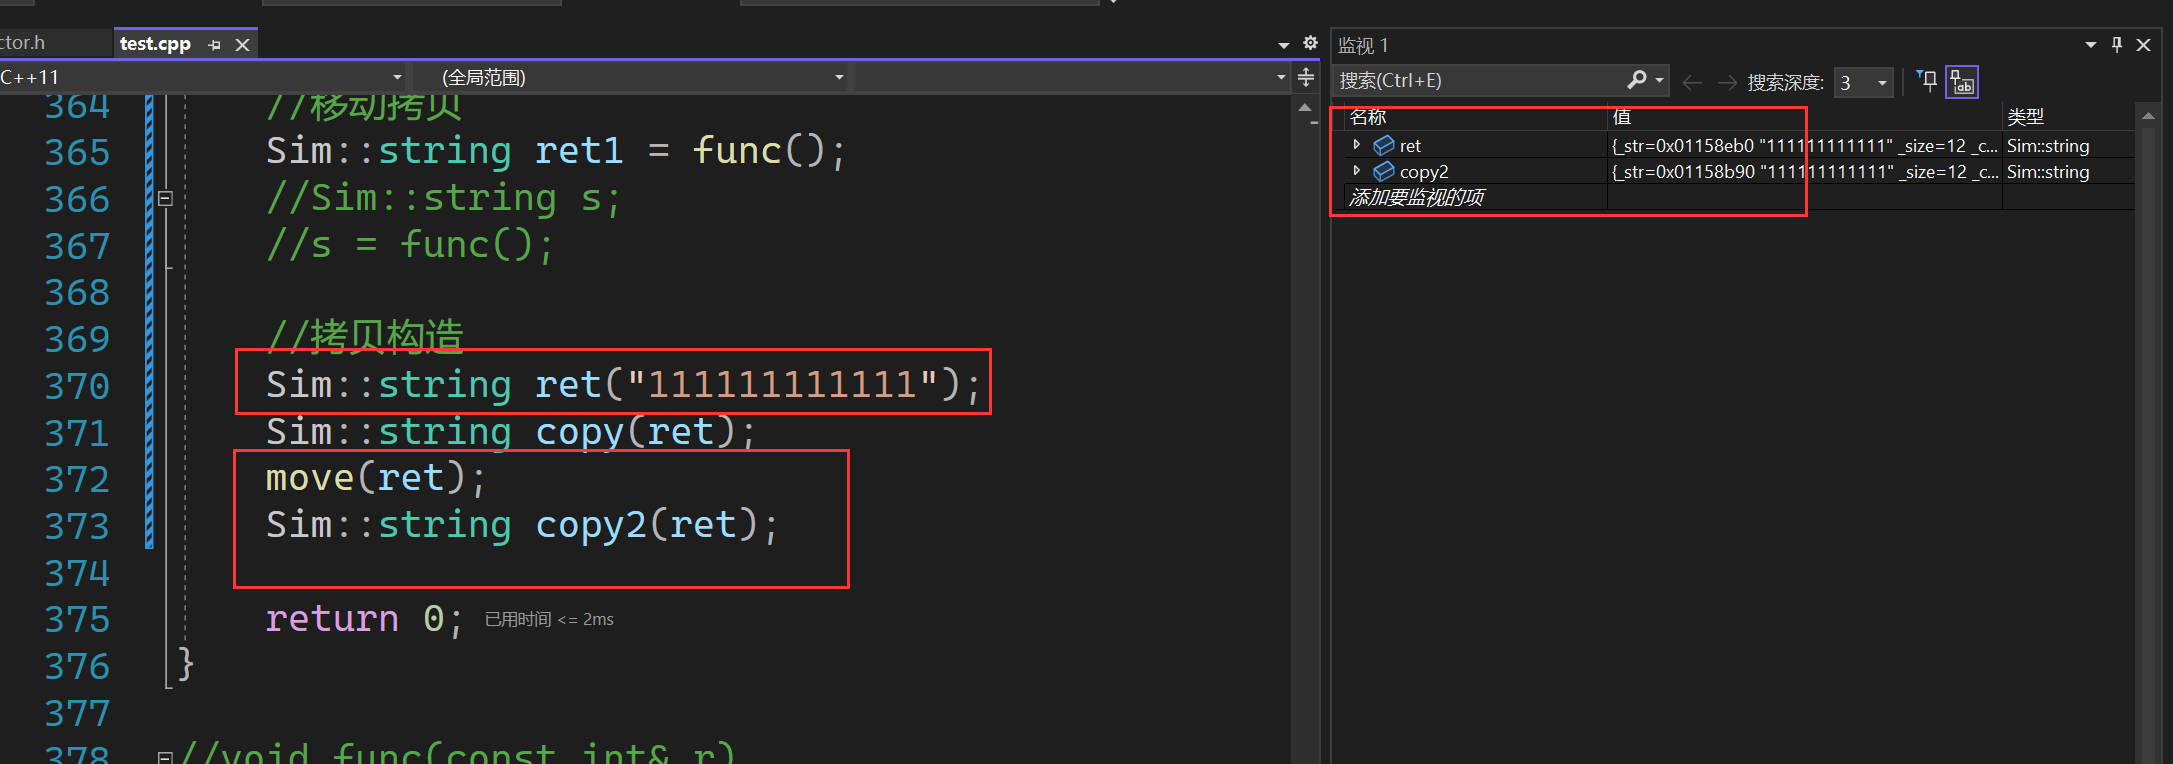Click the 拷贝构造 comment at line 369

click(365, 336)
